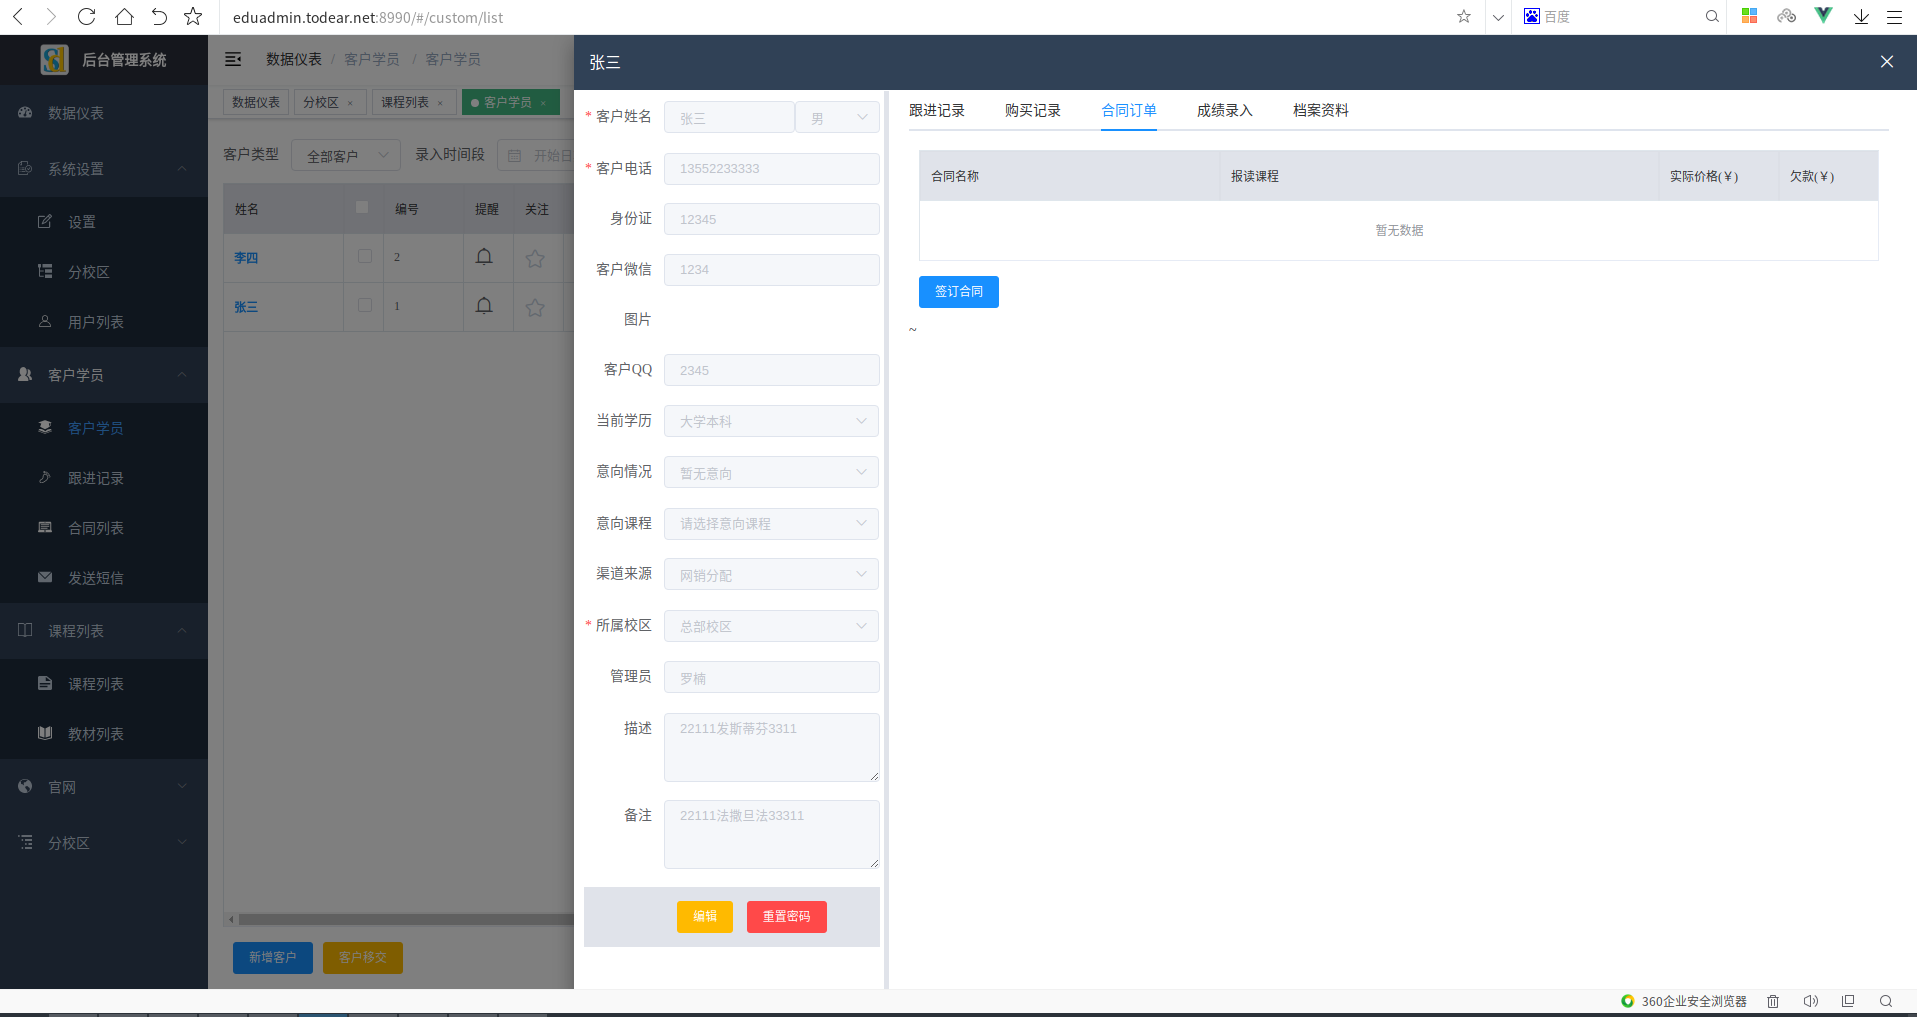
Task: Collapse the 系统设置 sidebar group
Action: (104, 169)
